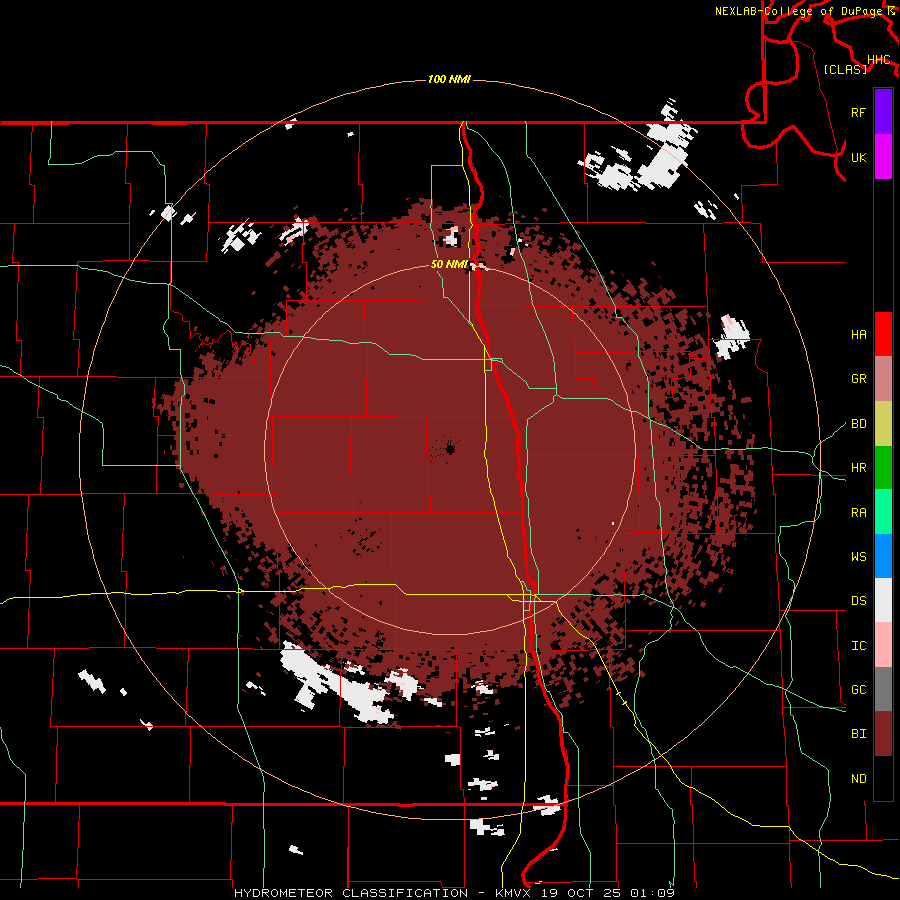This screenshot has width=900, height=900.
Task: Click the GC gray legend swatch
Action: 883,689
